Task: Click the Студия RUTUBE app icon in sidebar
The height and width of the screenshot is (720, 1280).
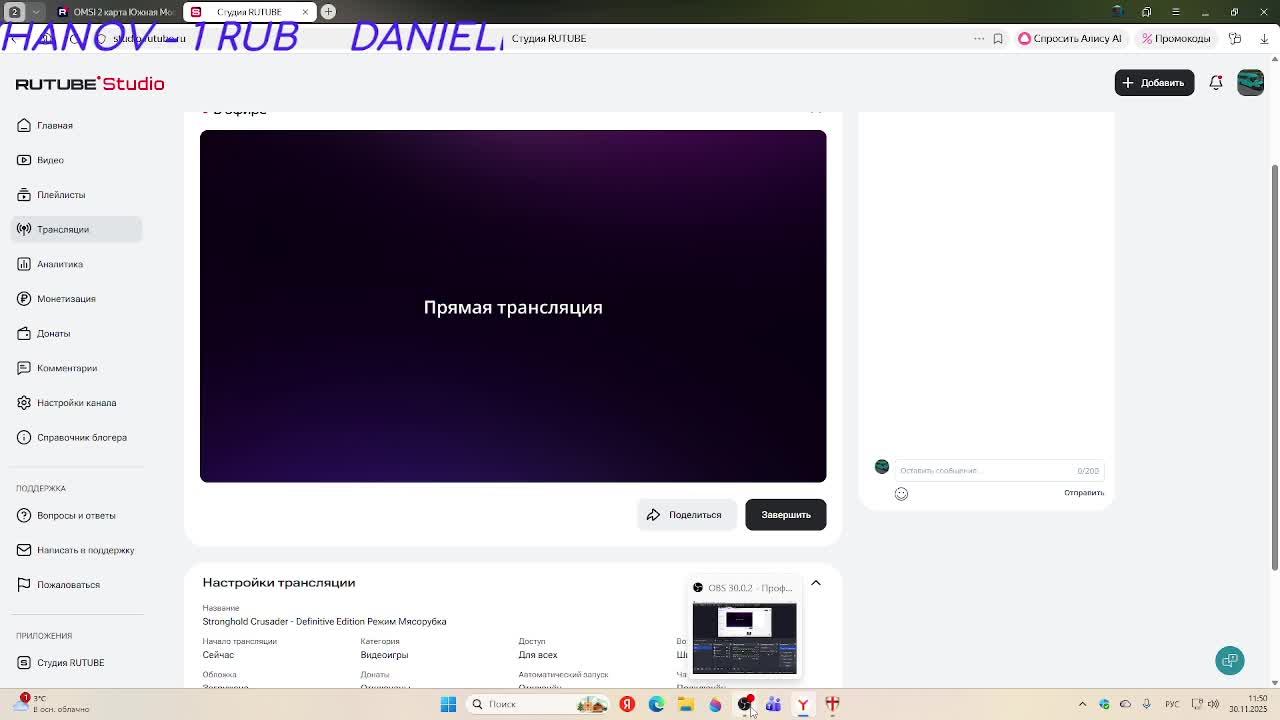Action: tap(23, 662)
